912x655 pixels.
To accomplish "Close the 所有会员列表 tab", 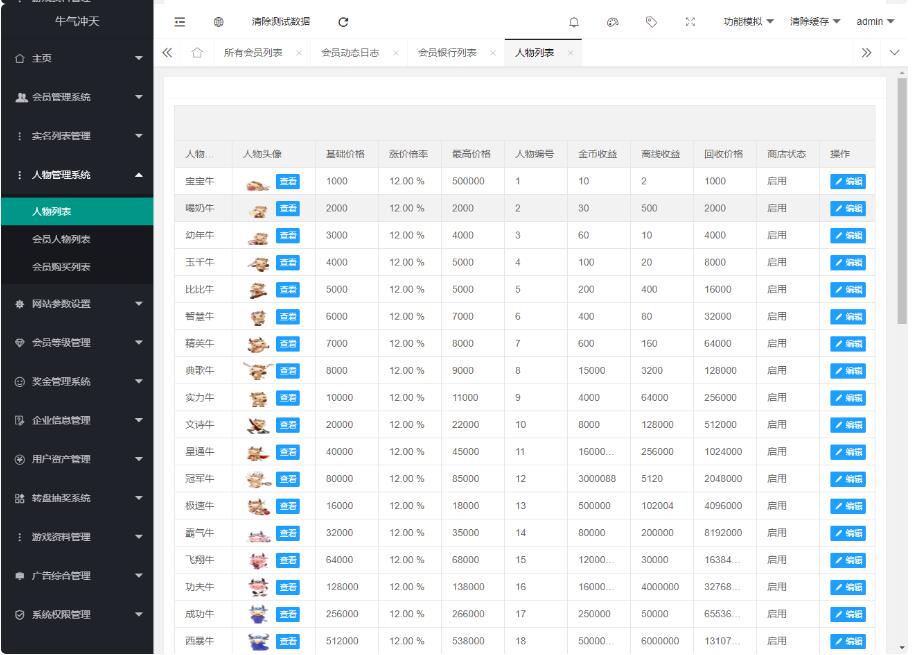I will coord(301,52).
